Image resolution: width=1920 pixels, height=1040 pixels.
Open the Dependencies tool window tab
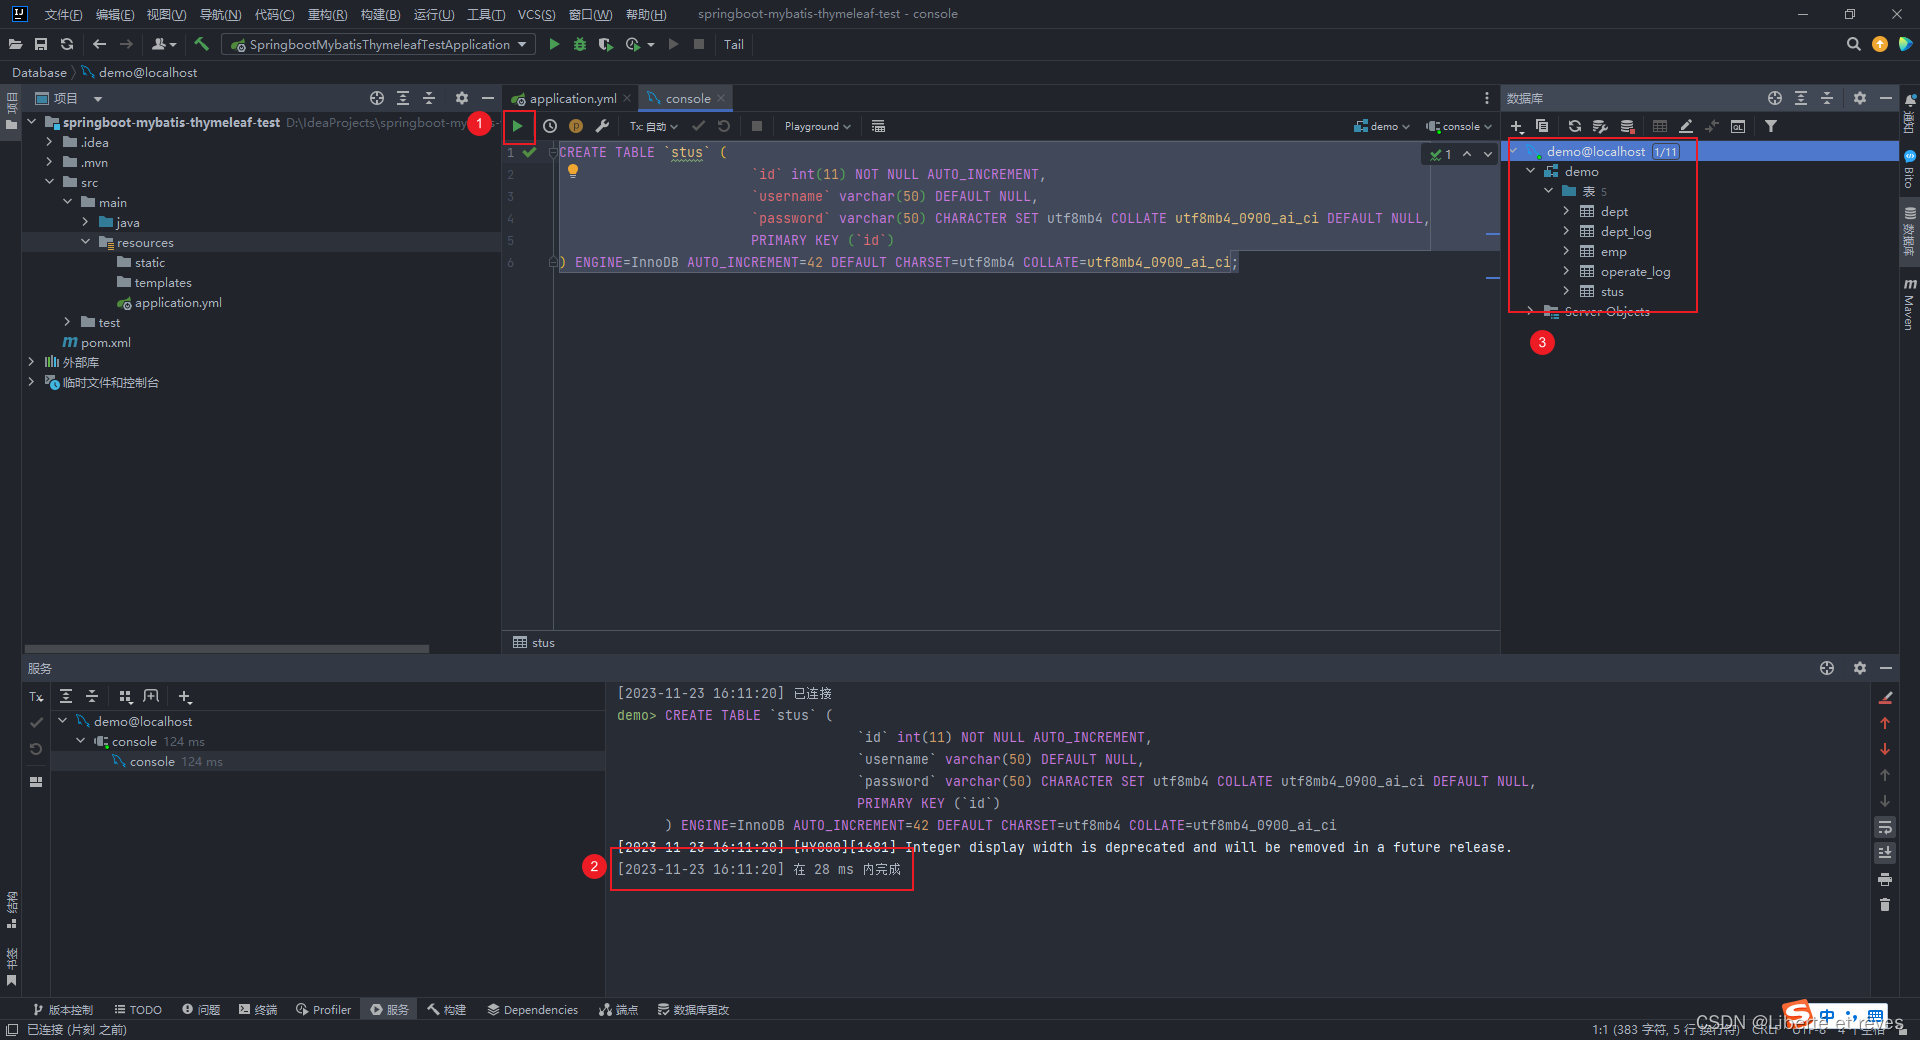click(x=533, y=1010)
